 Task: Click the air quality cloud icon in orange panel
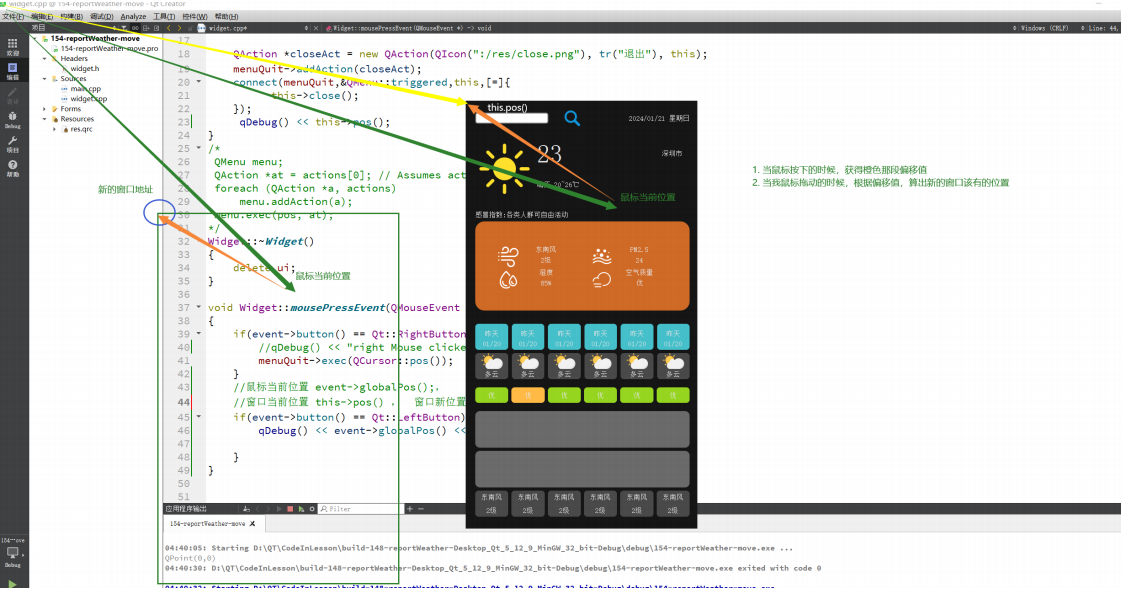click(x=601, y=280)
